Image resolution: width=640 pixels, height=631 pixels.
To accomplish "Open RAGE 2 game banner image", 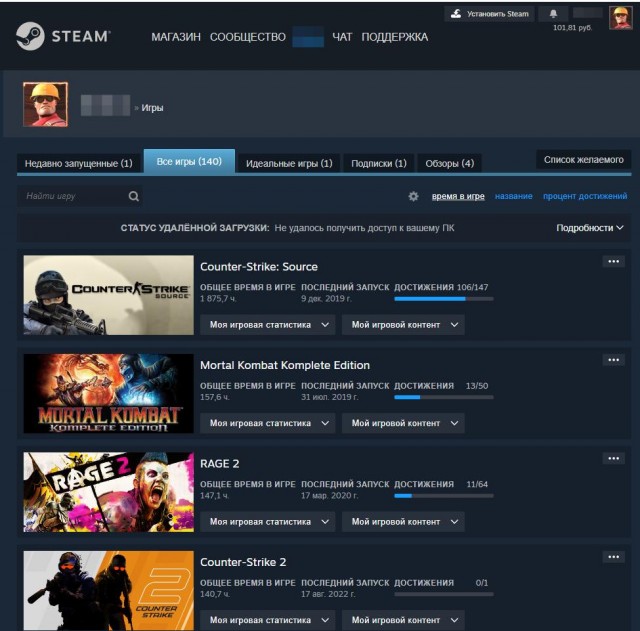I will coord(109,492).
